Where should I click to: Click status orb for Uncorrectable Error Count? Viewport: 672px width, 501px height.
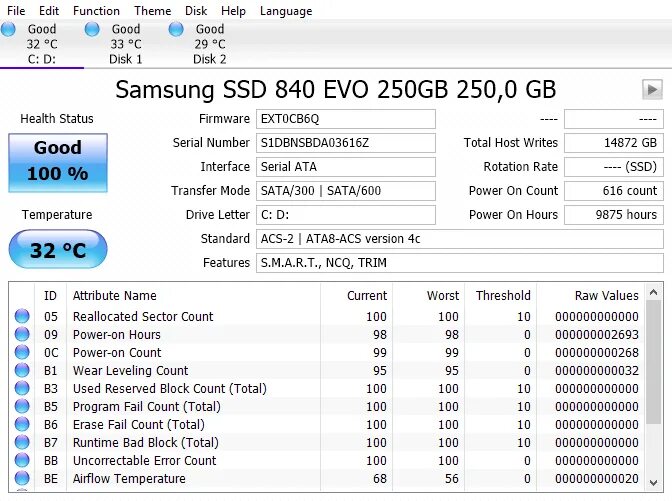[x=22, y=460]
